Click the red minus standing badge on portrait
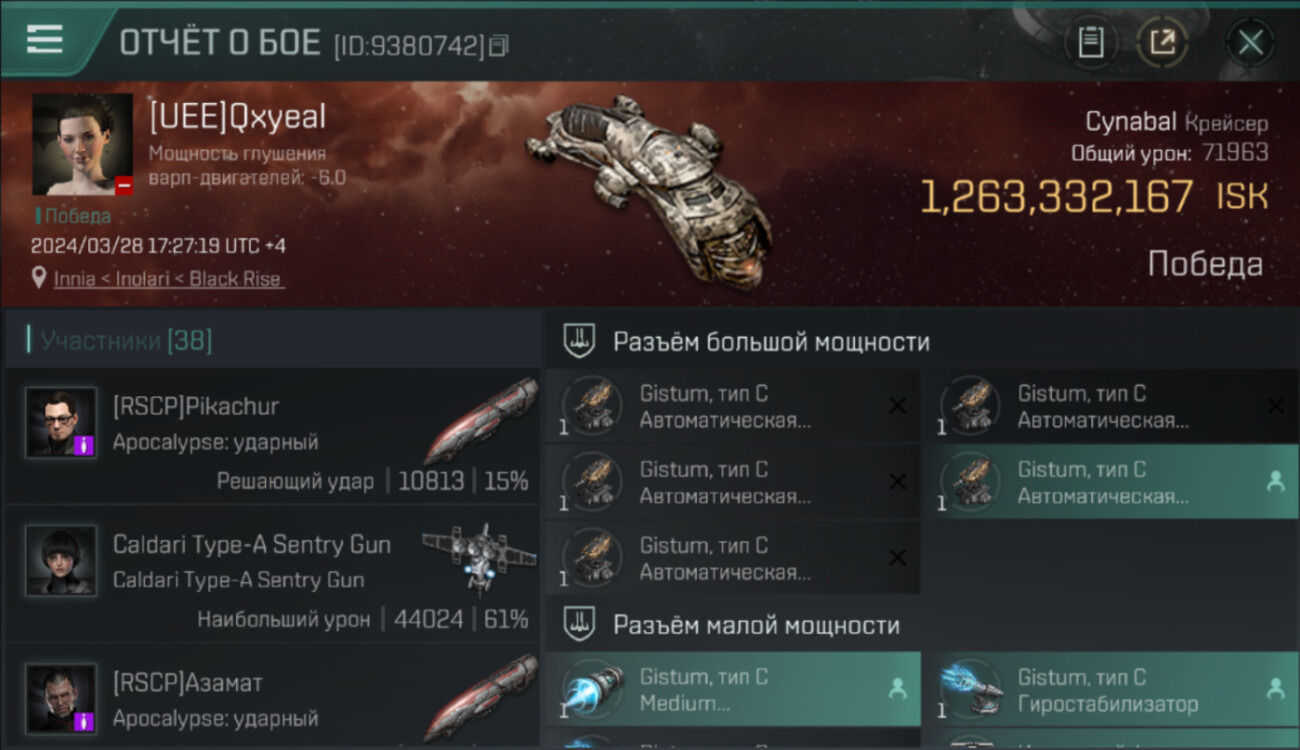The image size is (1300, 750). pyautogui.click(x=124, y=186)
